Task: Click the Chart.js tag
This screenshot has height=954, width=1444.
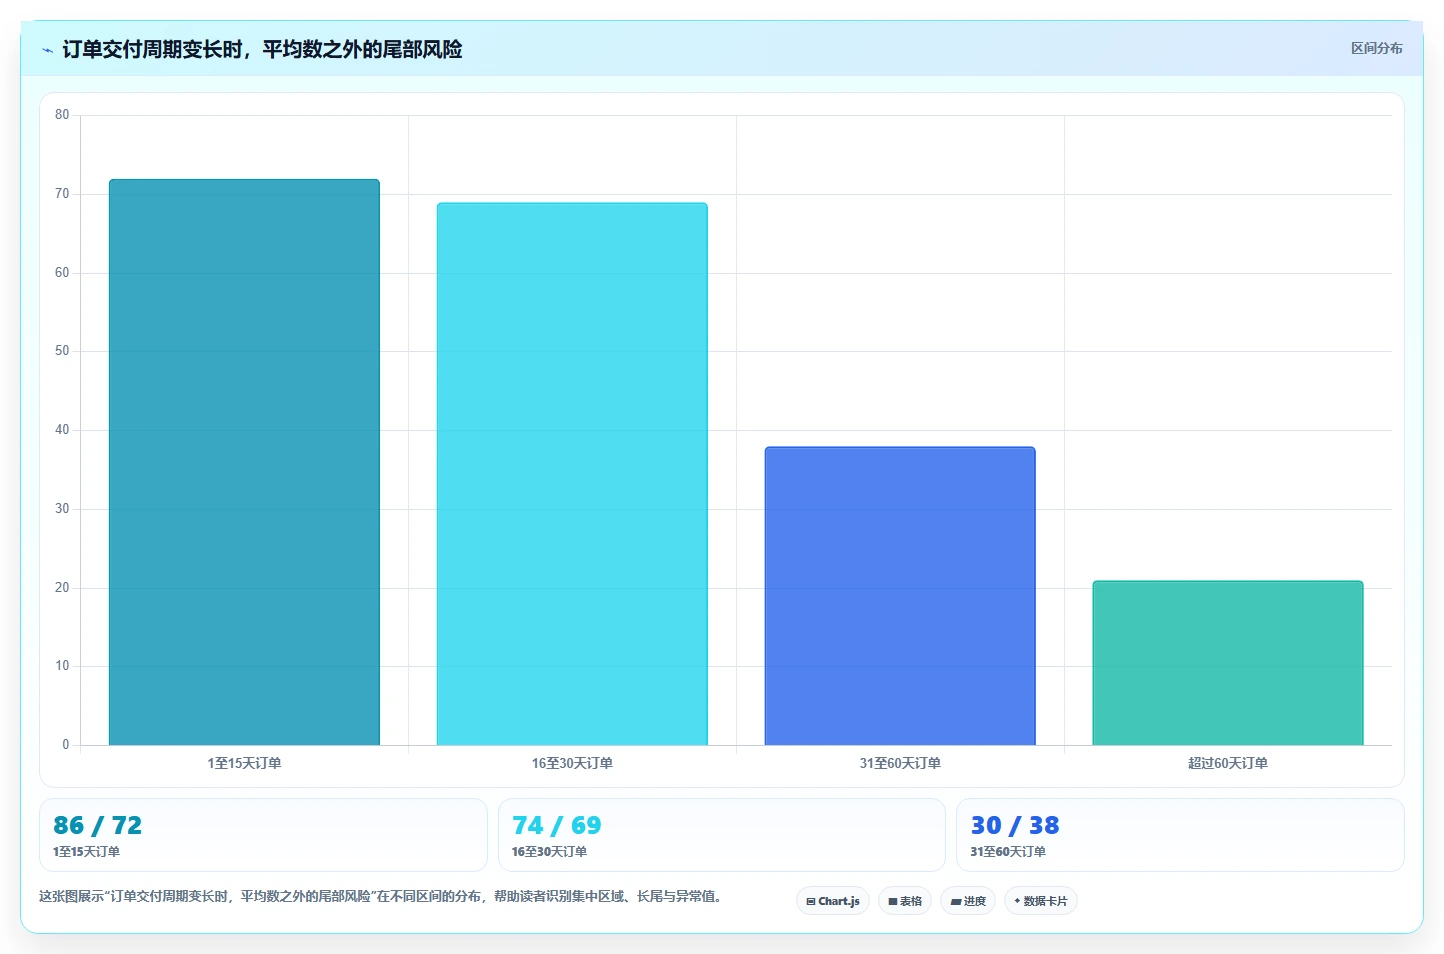Action: click(833, 901)
